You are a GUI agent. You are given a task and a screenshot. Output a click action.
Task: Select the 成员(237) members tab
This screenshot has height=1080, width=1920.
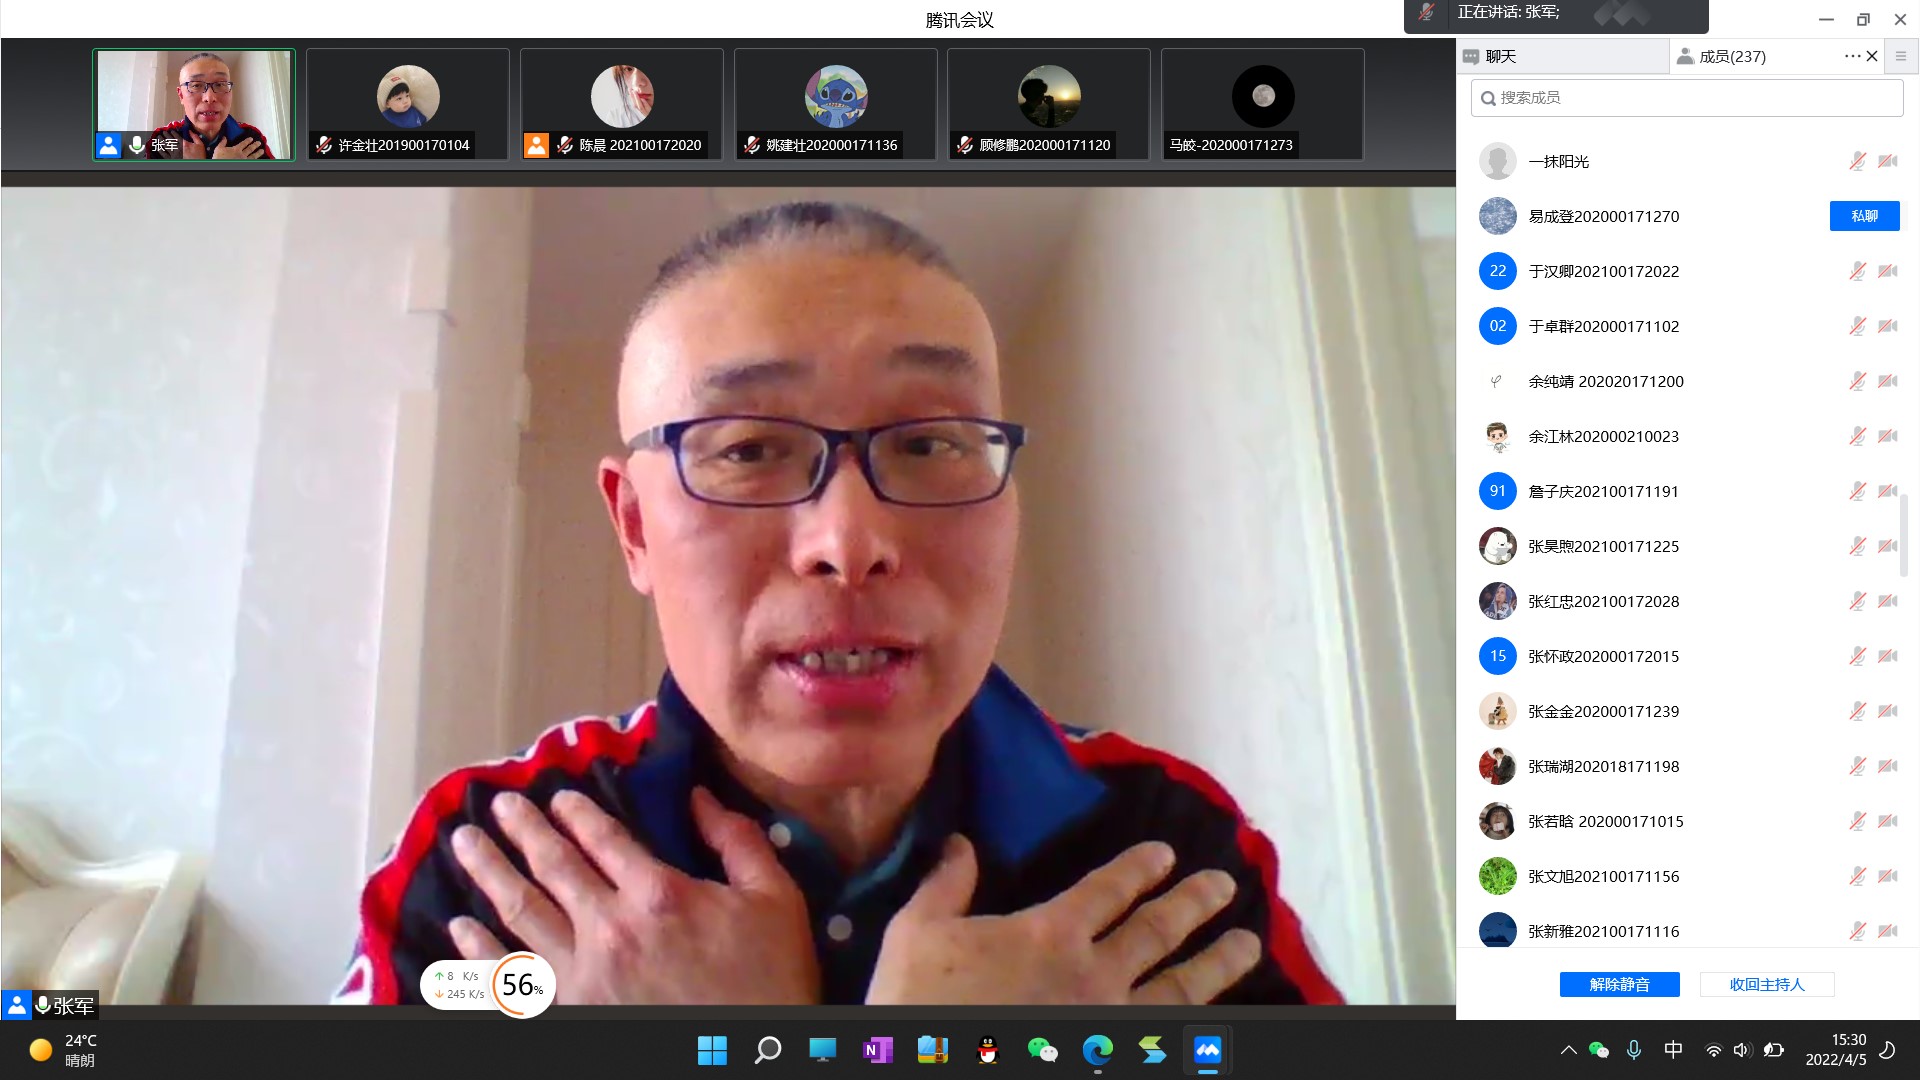click(x=1732, y=57)
